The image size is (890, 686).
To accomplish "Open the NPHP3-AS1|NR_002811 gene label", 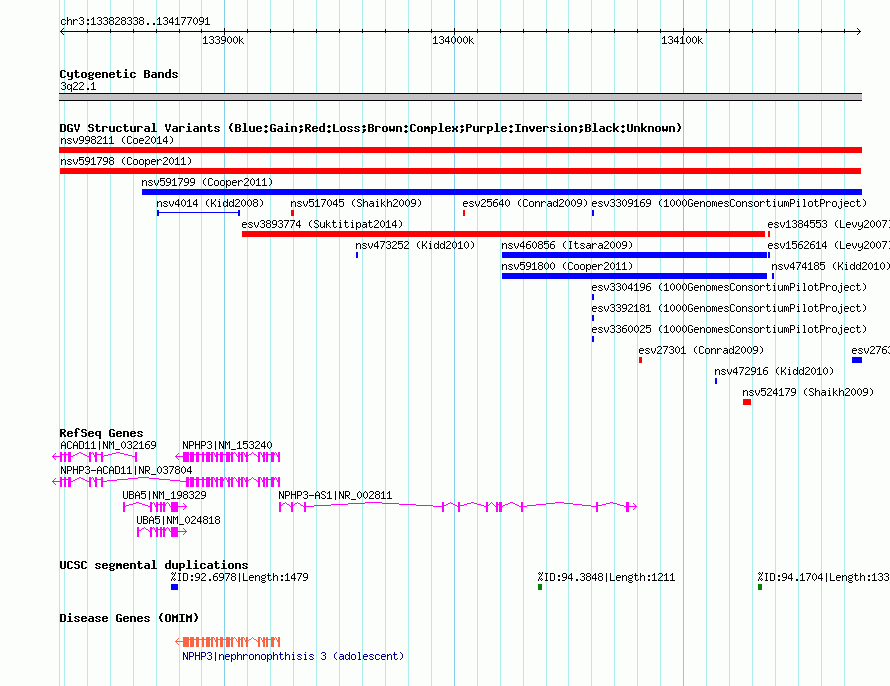I will (x=335, y=495).
